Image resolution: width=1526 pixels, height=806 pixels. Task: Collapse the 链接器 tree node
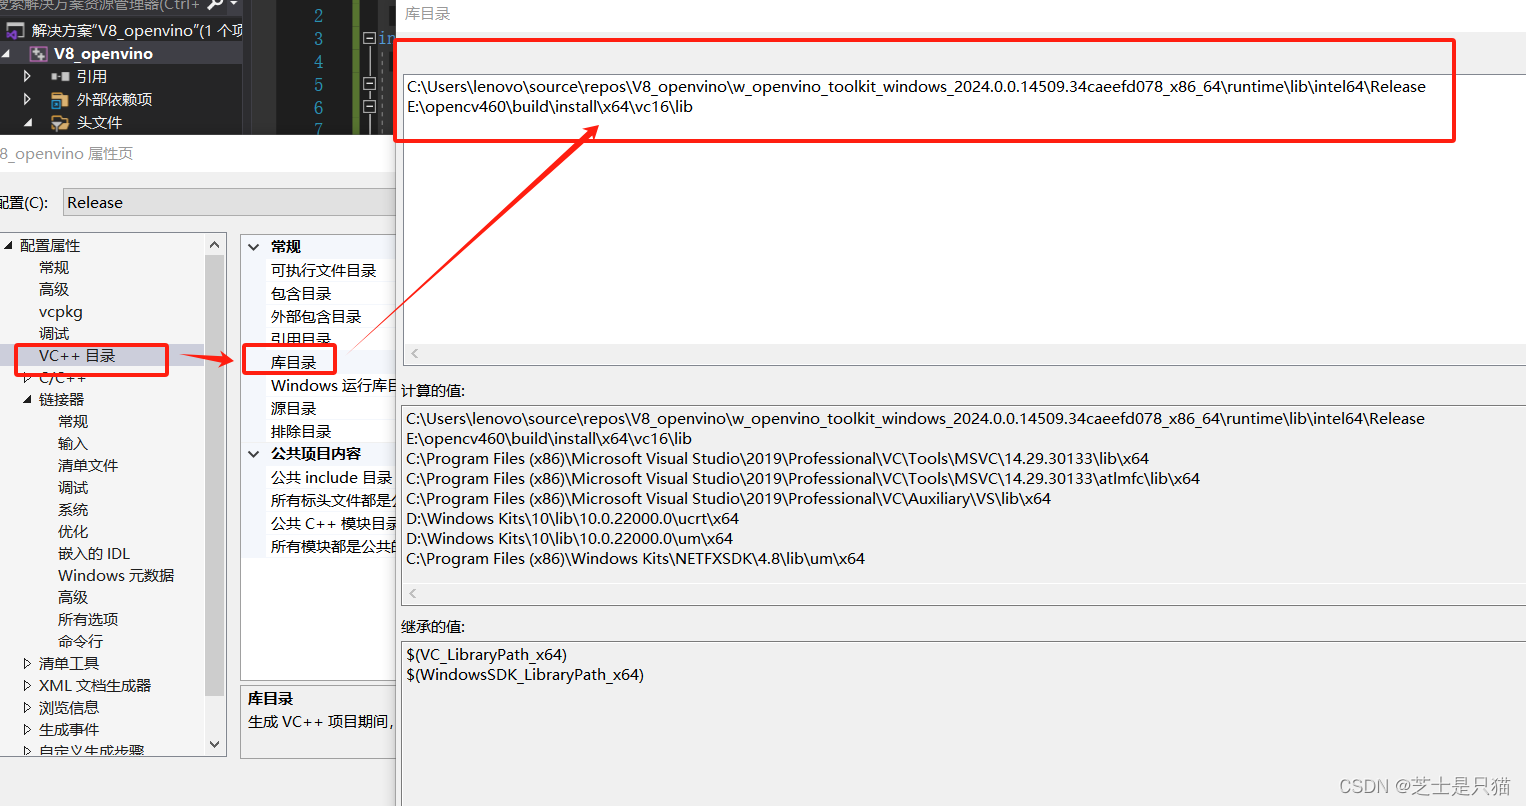(27, 398)
